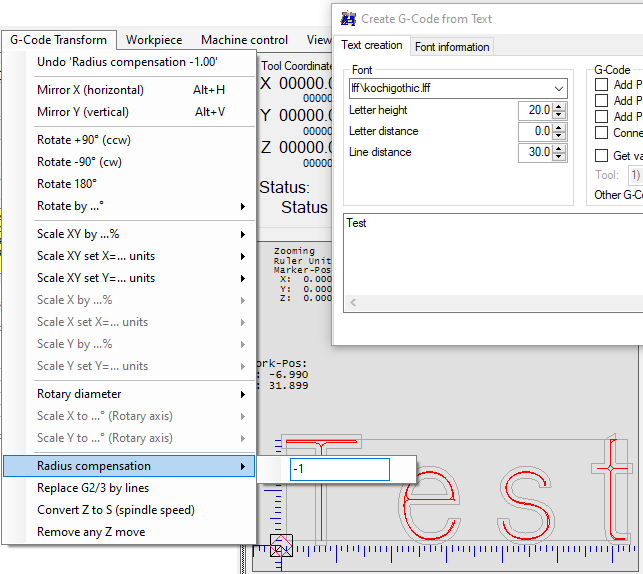Decrease Line distance with the down arrow
Image resolution: width=643 pixels, height=574 pixels.
click(x=561, y=157)
